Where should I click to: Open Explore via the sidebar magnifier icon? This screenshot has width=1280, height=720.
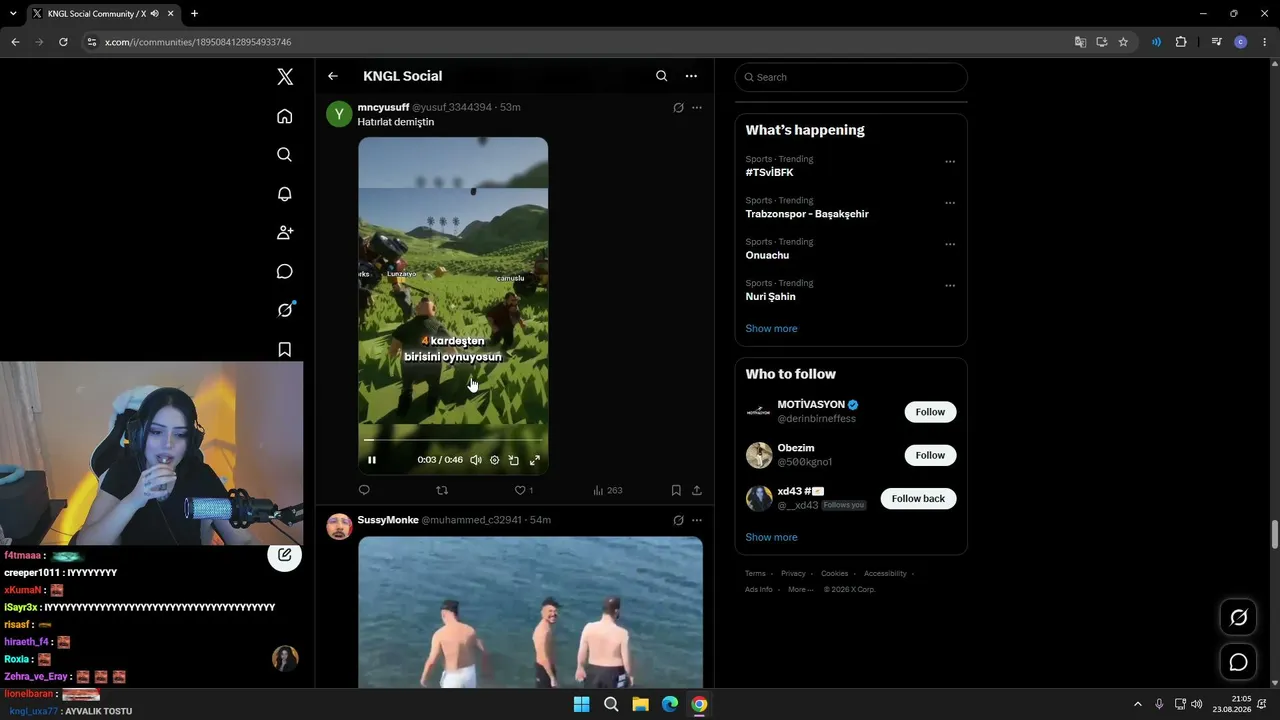(285, 155)
